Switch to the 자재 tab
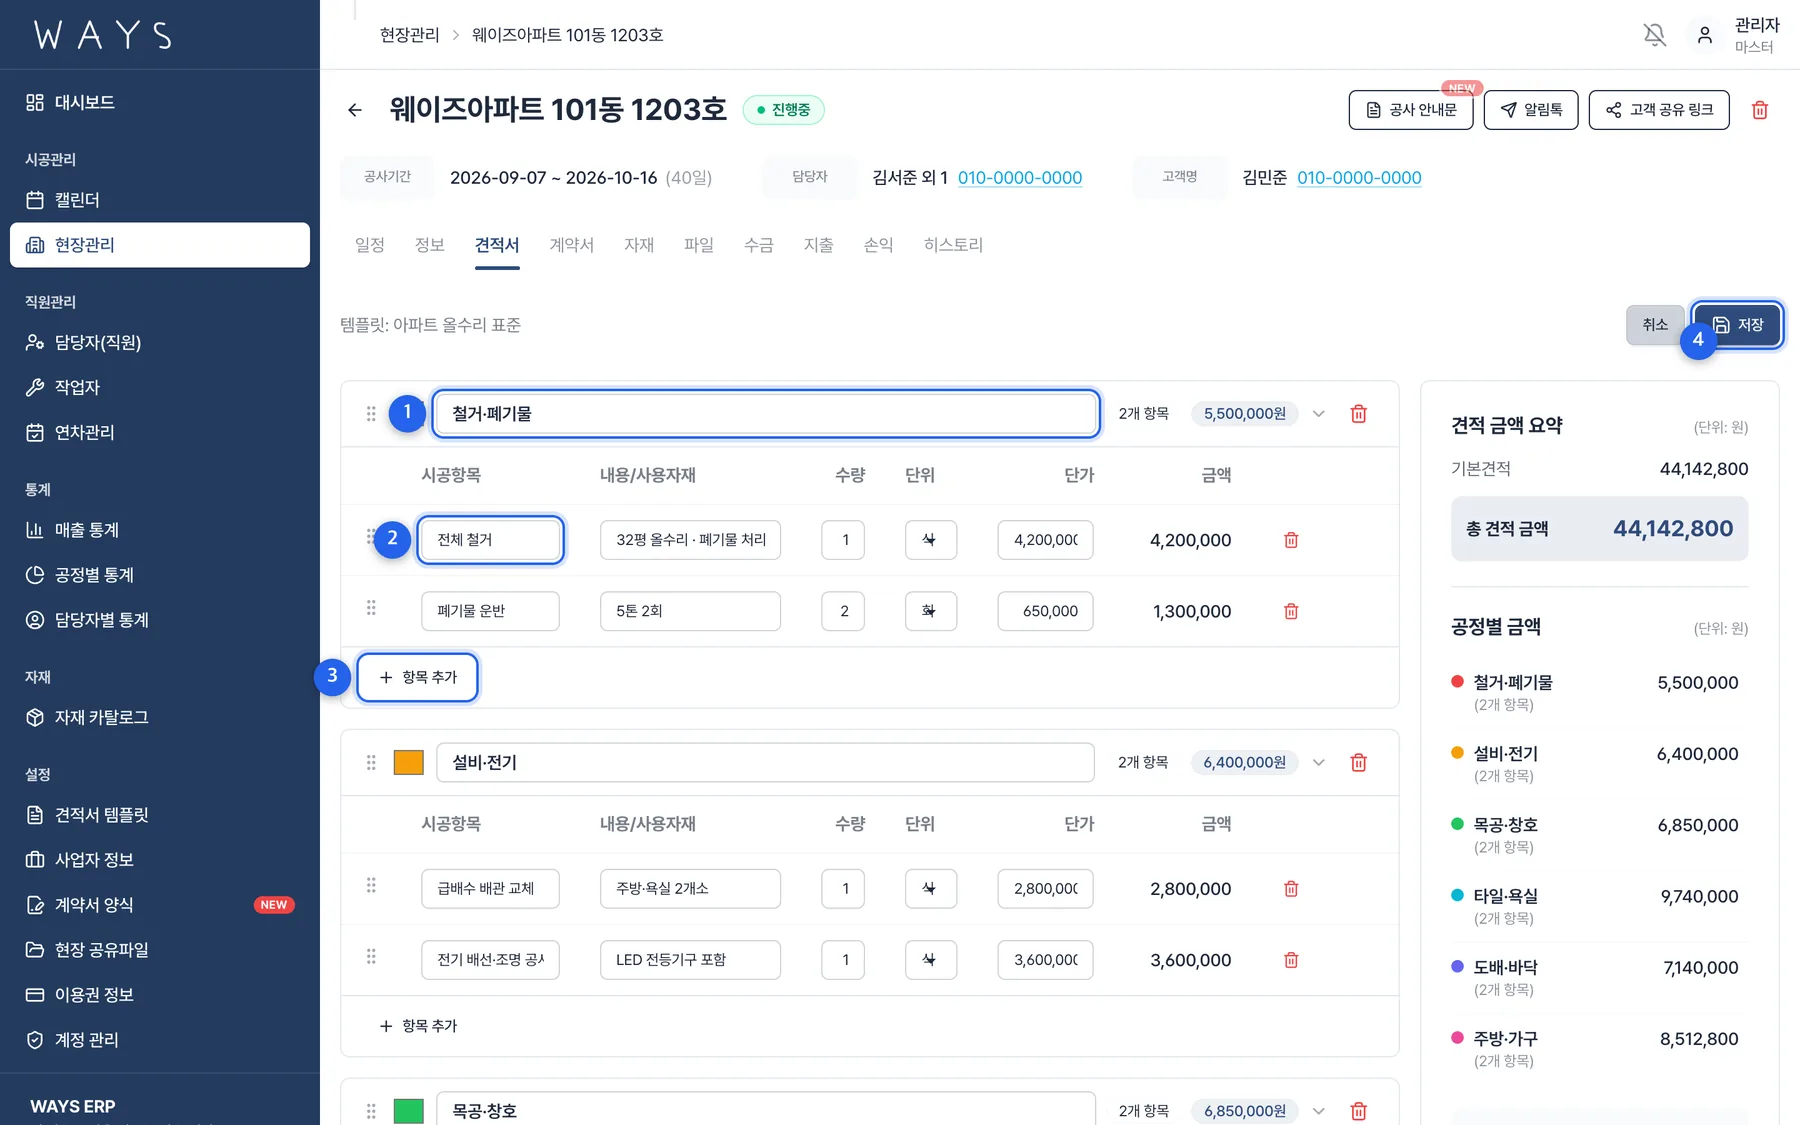 [x=639, y=245]
